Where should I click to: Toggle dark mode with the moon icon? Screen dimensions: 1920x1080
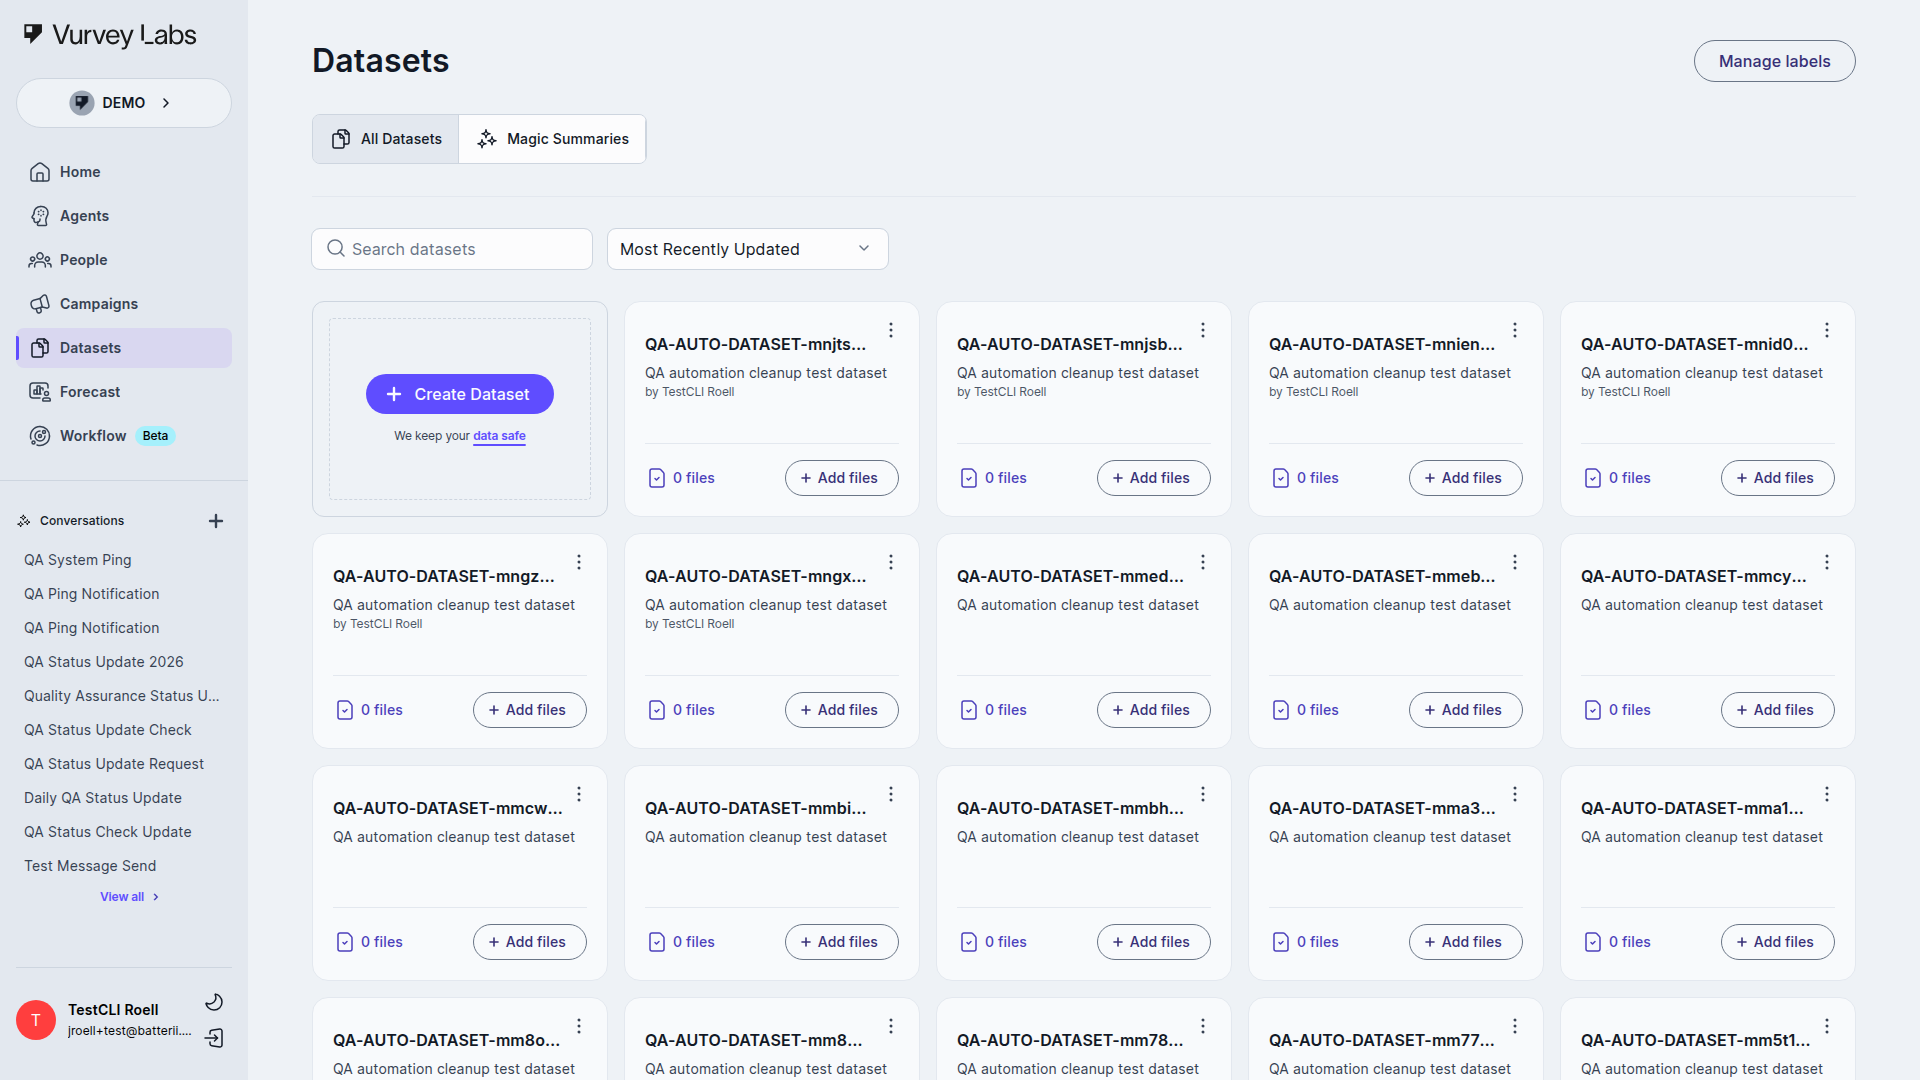tap(214, 1001)
